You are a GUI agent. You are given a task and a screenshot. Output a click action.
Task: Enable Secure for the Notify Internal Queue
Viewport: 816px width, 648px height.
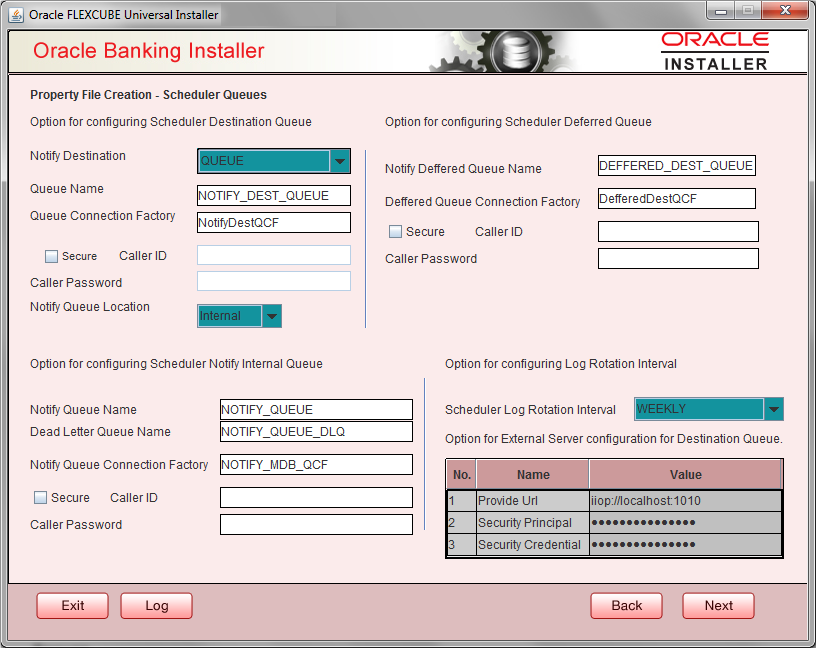pyautogui.click(x=39, y=497)
